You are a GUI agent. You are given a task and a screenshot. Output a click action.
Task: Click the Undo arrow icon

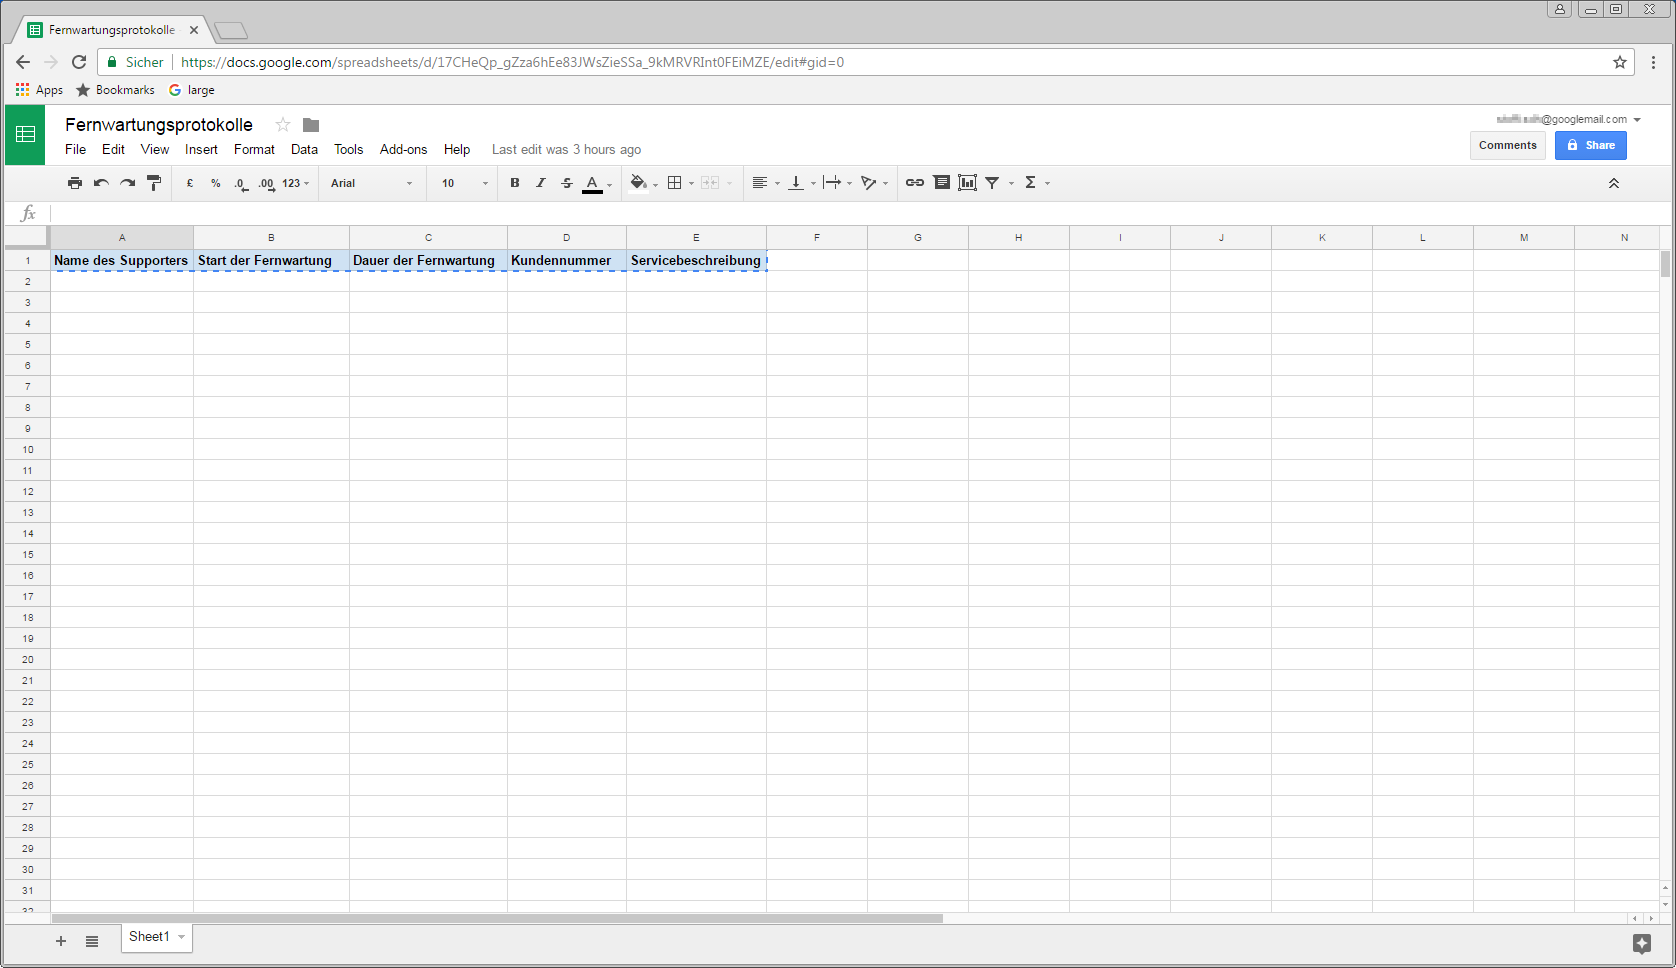coord(101,183)
